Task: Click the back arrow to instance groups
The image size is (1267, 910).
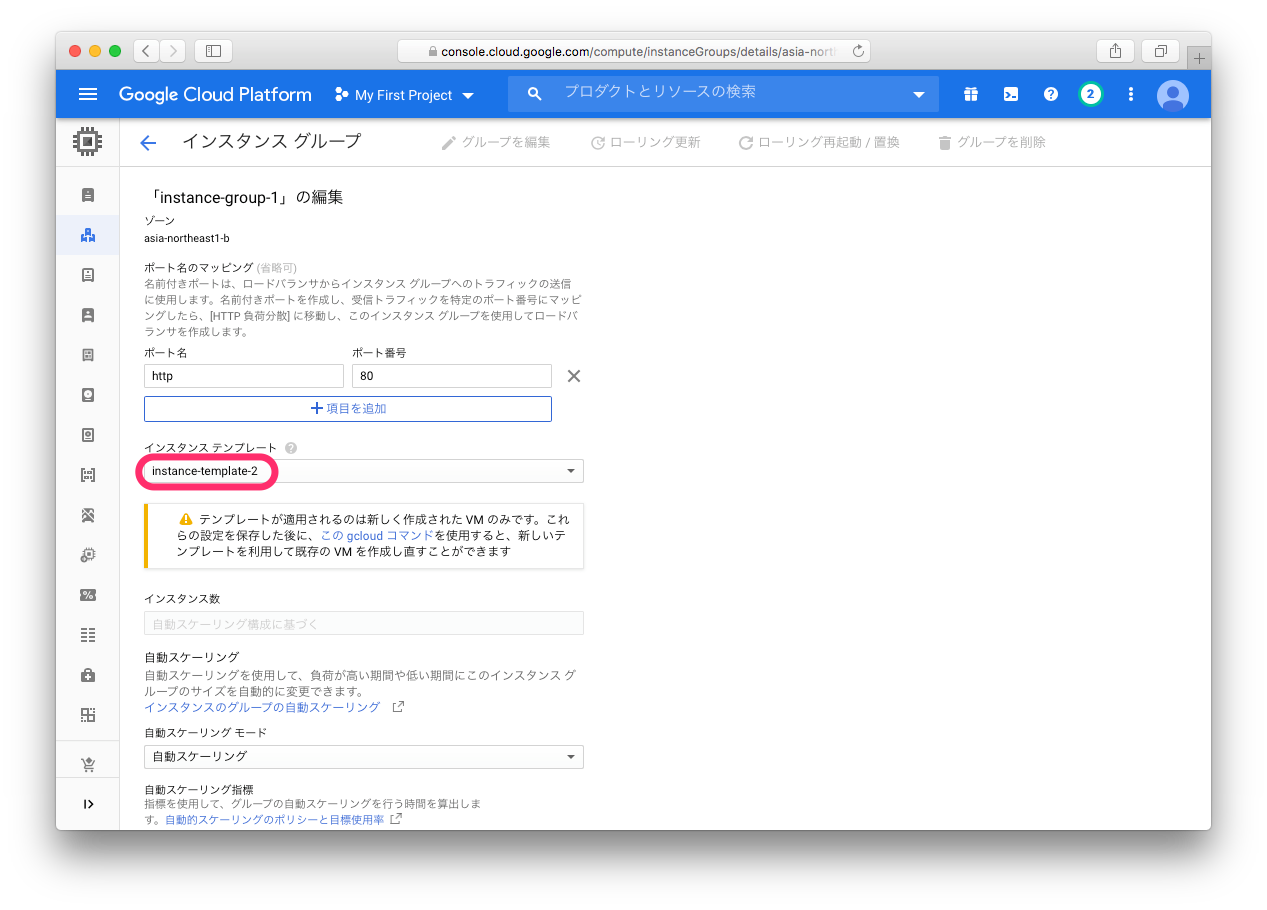Action: [148, 143]
